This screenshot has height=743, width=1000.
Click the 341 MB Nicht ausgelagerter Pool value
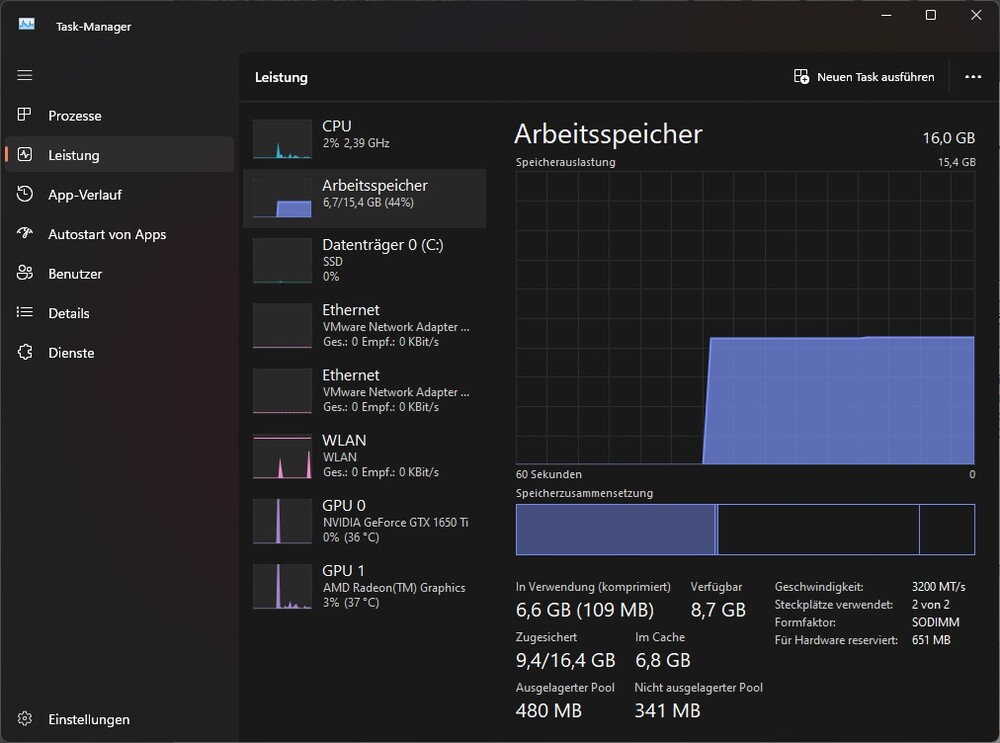pyautogui.click(x=667, y=710)
